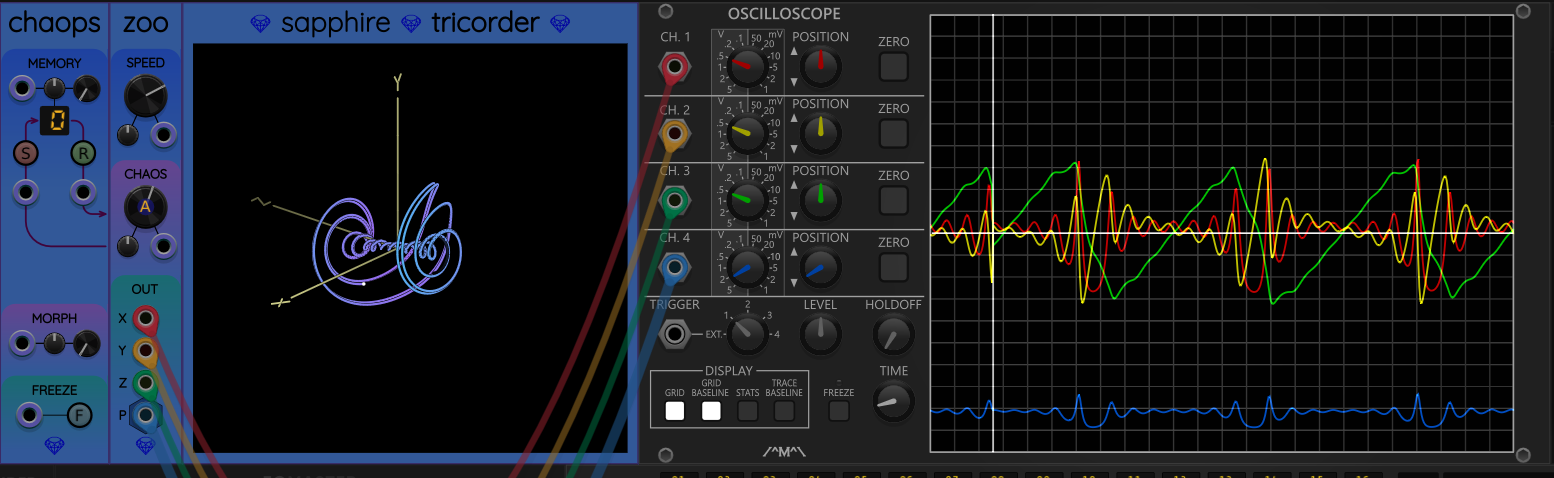Click the CH. 1 voltage scale knob

[x=743, y=68]
